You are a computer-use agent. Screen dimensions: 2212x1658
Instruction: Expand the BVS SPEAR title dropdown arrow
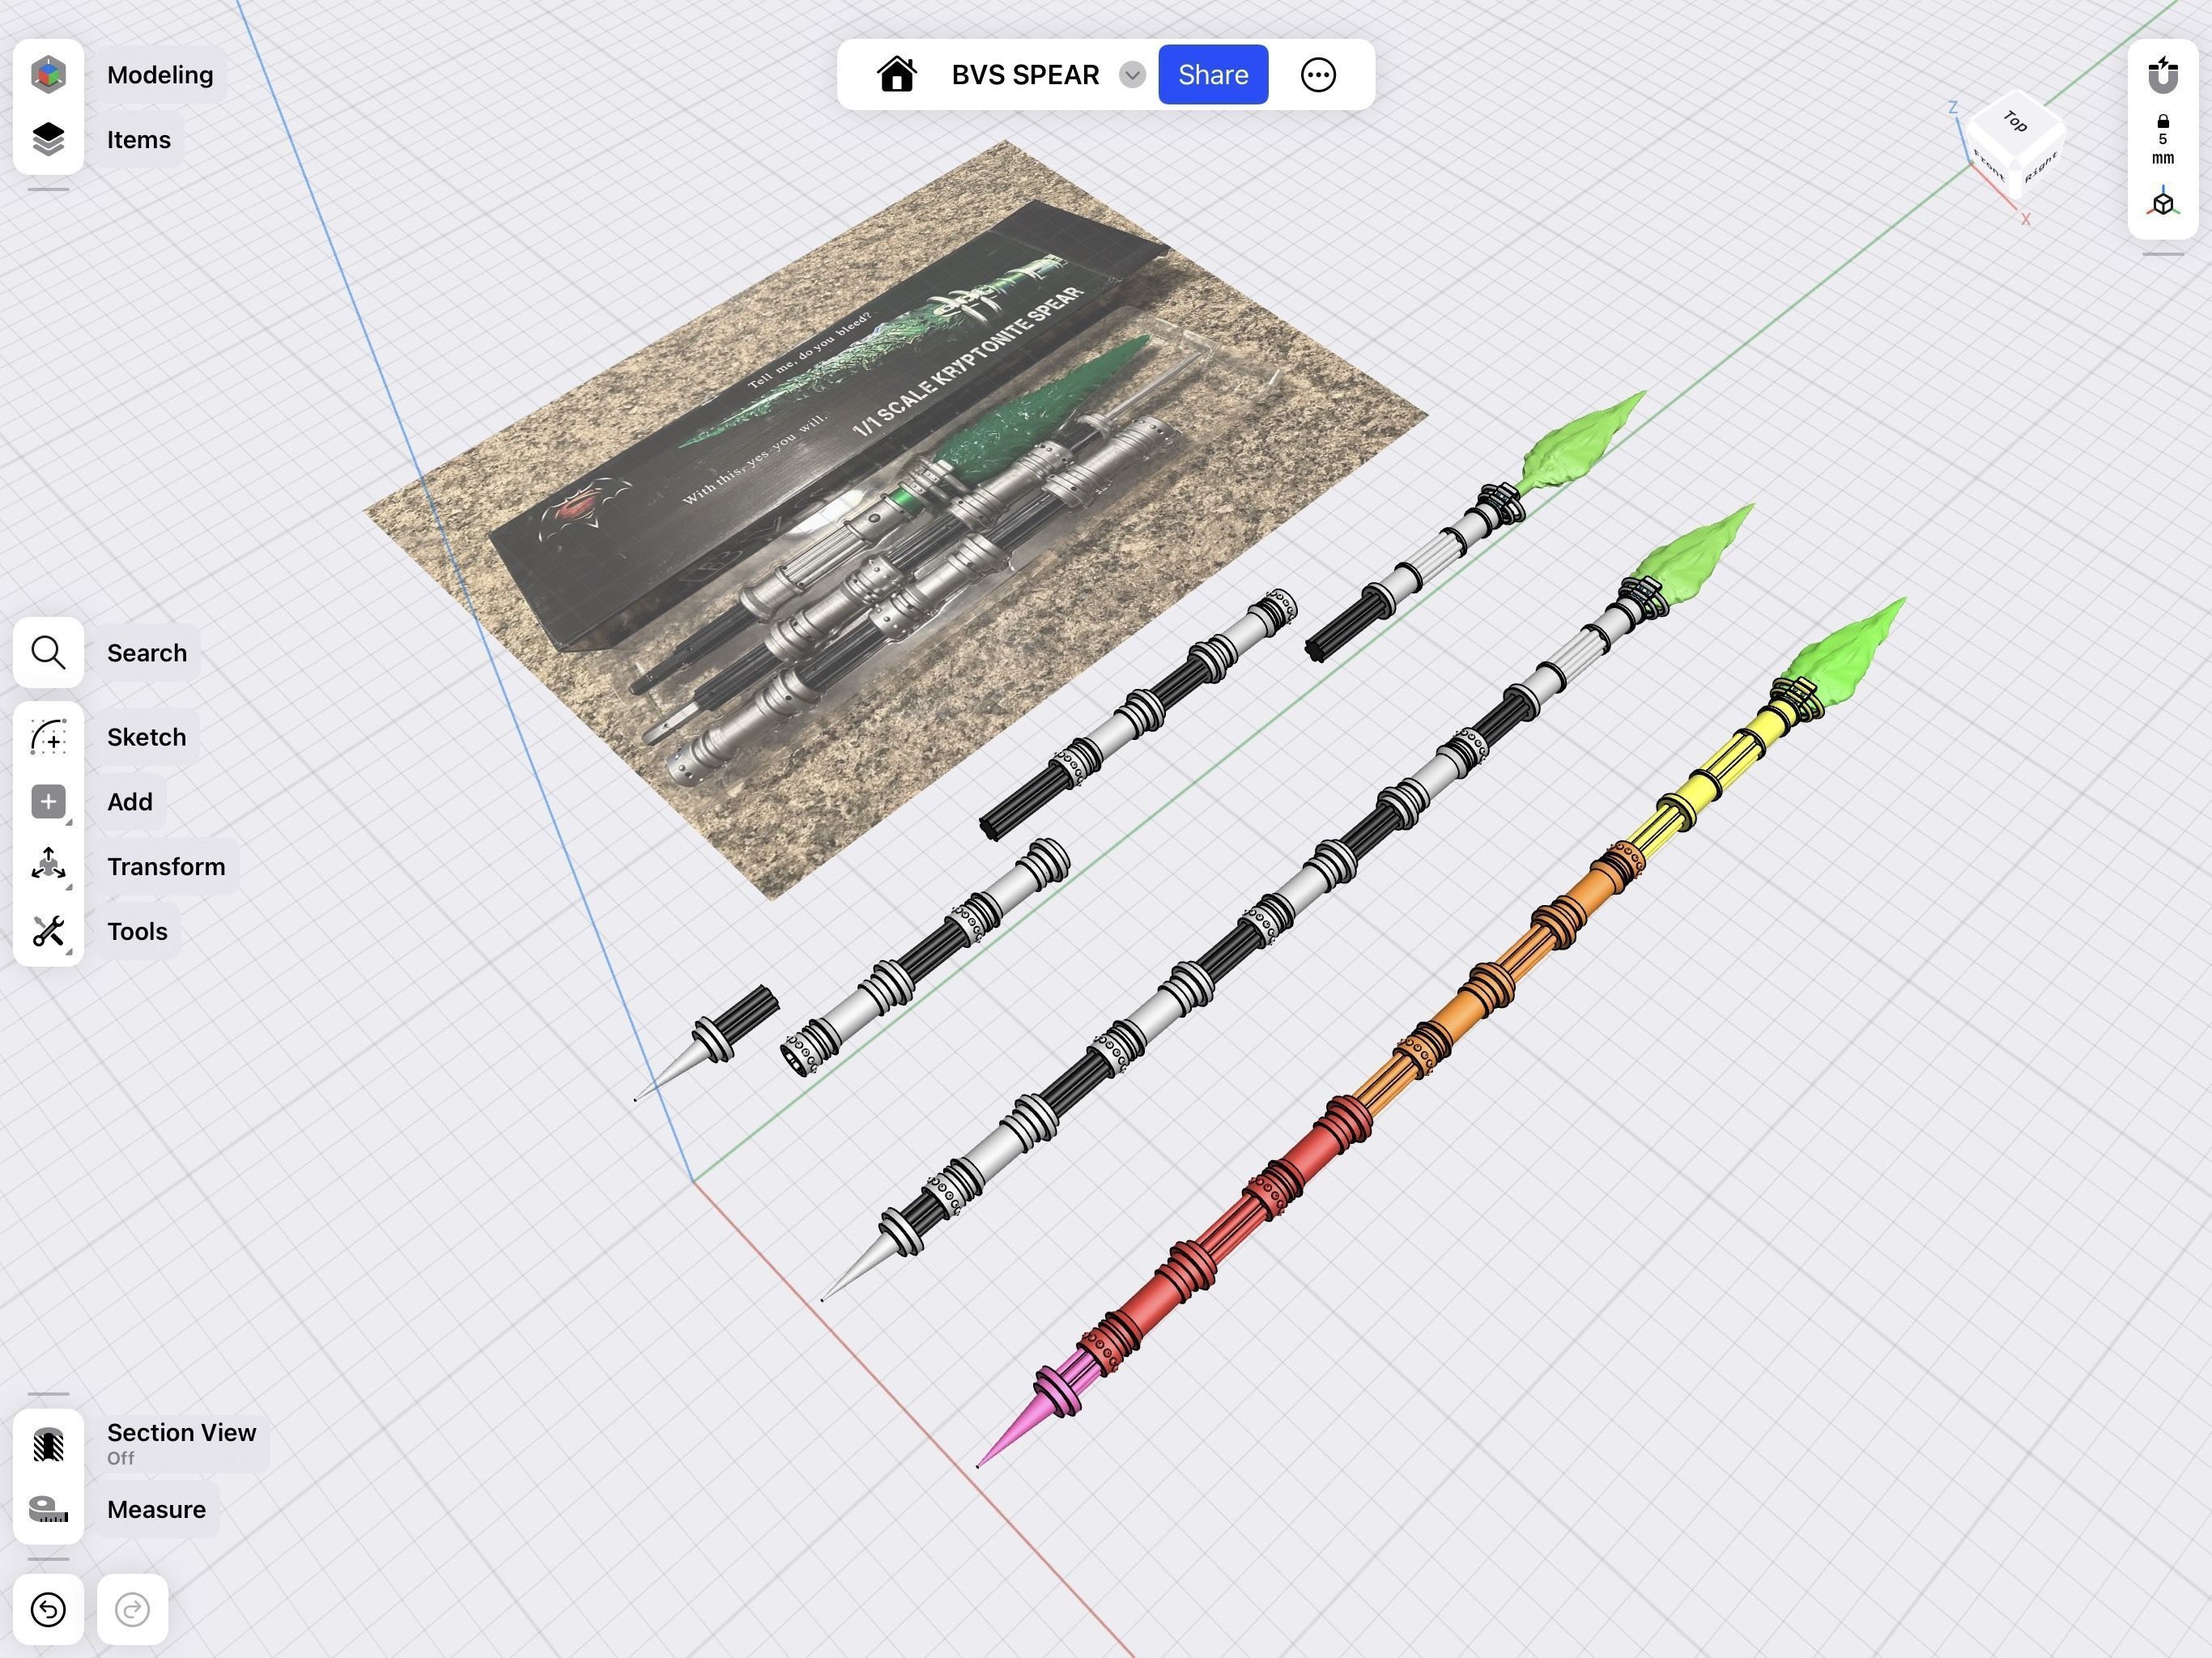point(1131,75)
